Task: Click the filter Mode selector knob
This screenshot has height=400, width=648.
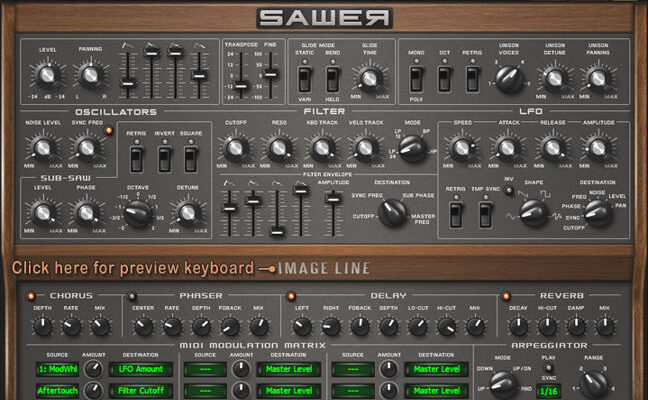Action: 412,148
